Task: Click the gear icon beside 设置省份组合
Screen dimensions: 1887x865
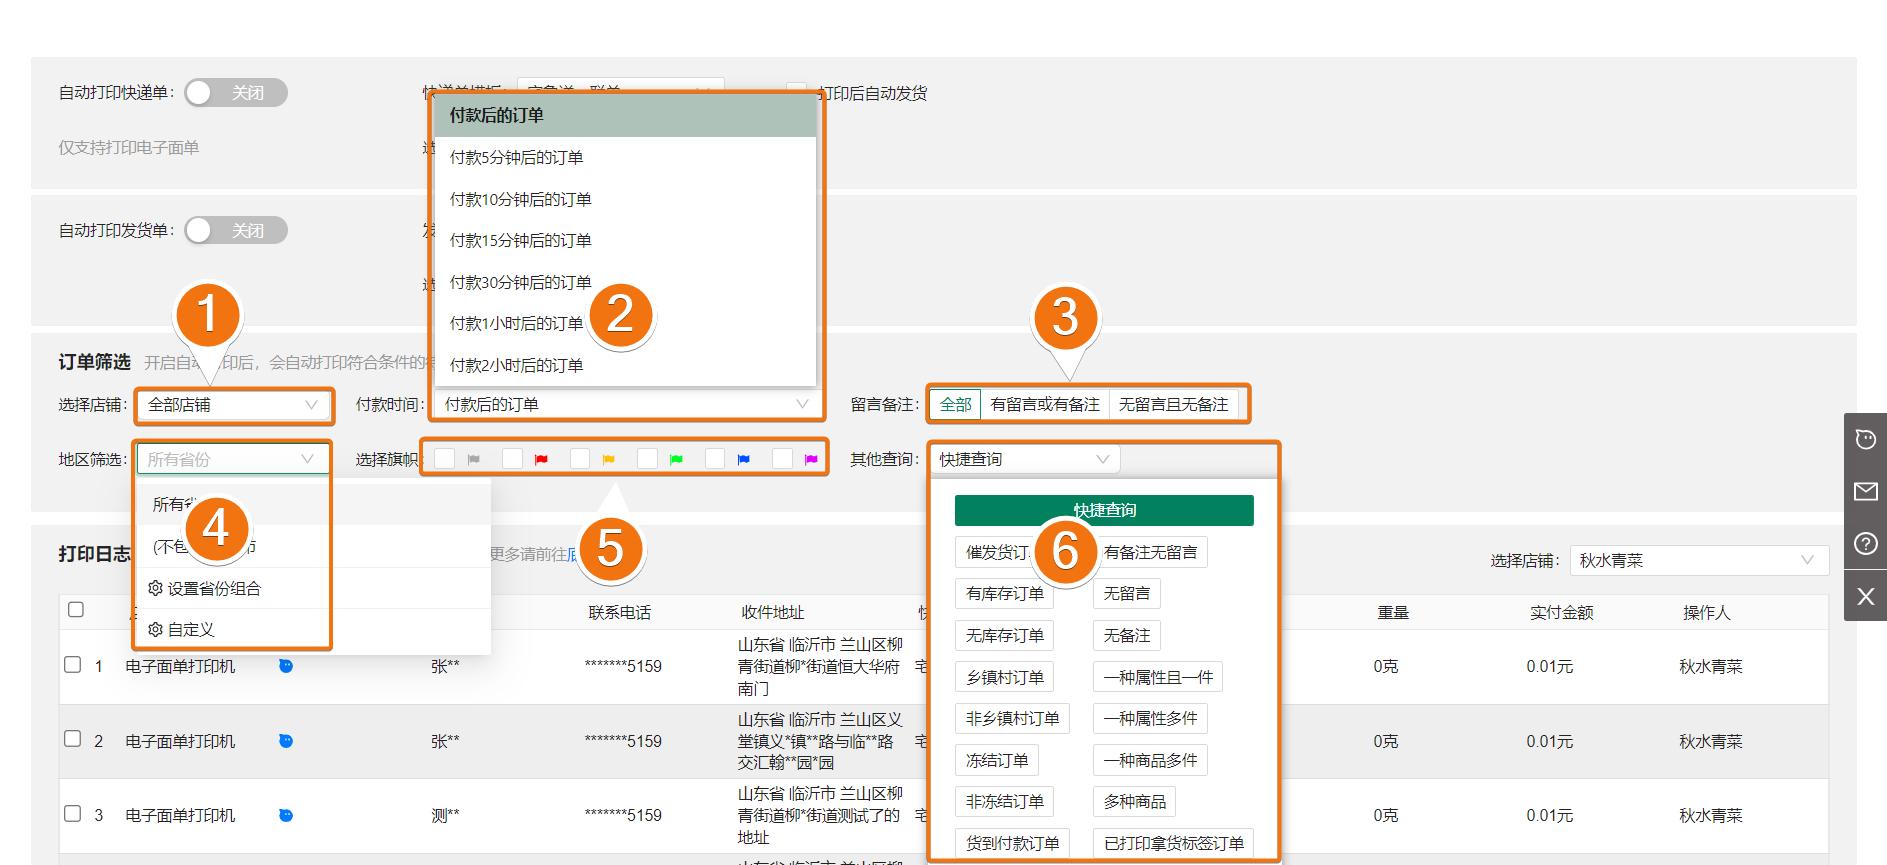Action: (155, 588)
